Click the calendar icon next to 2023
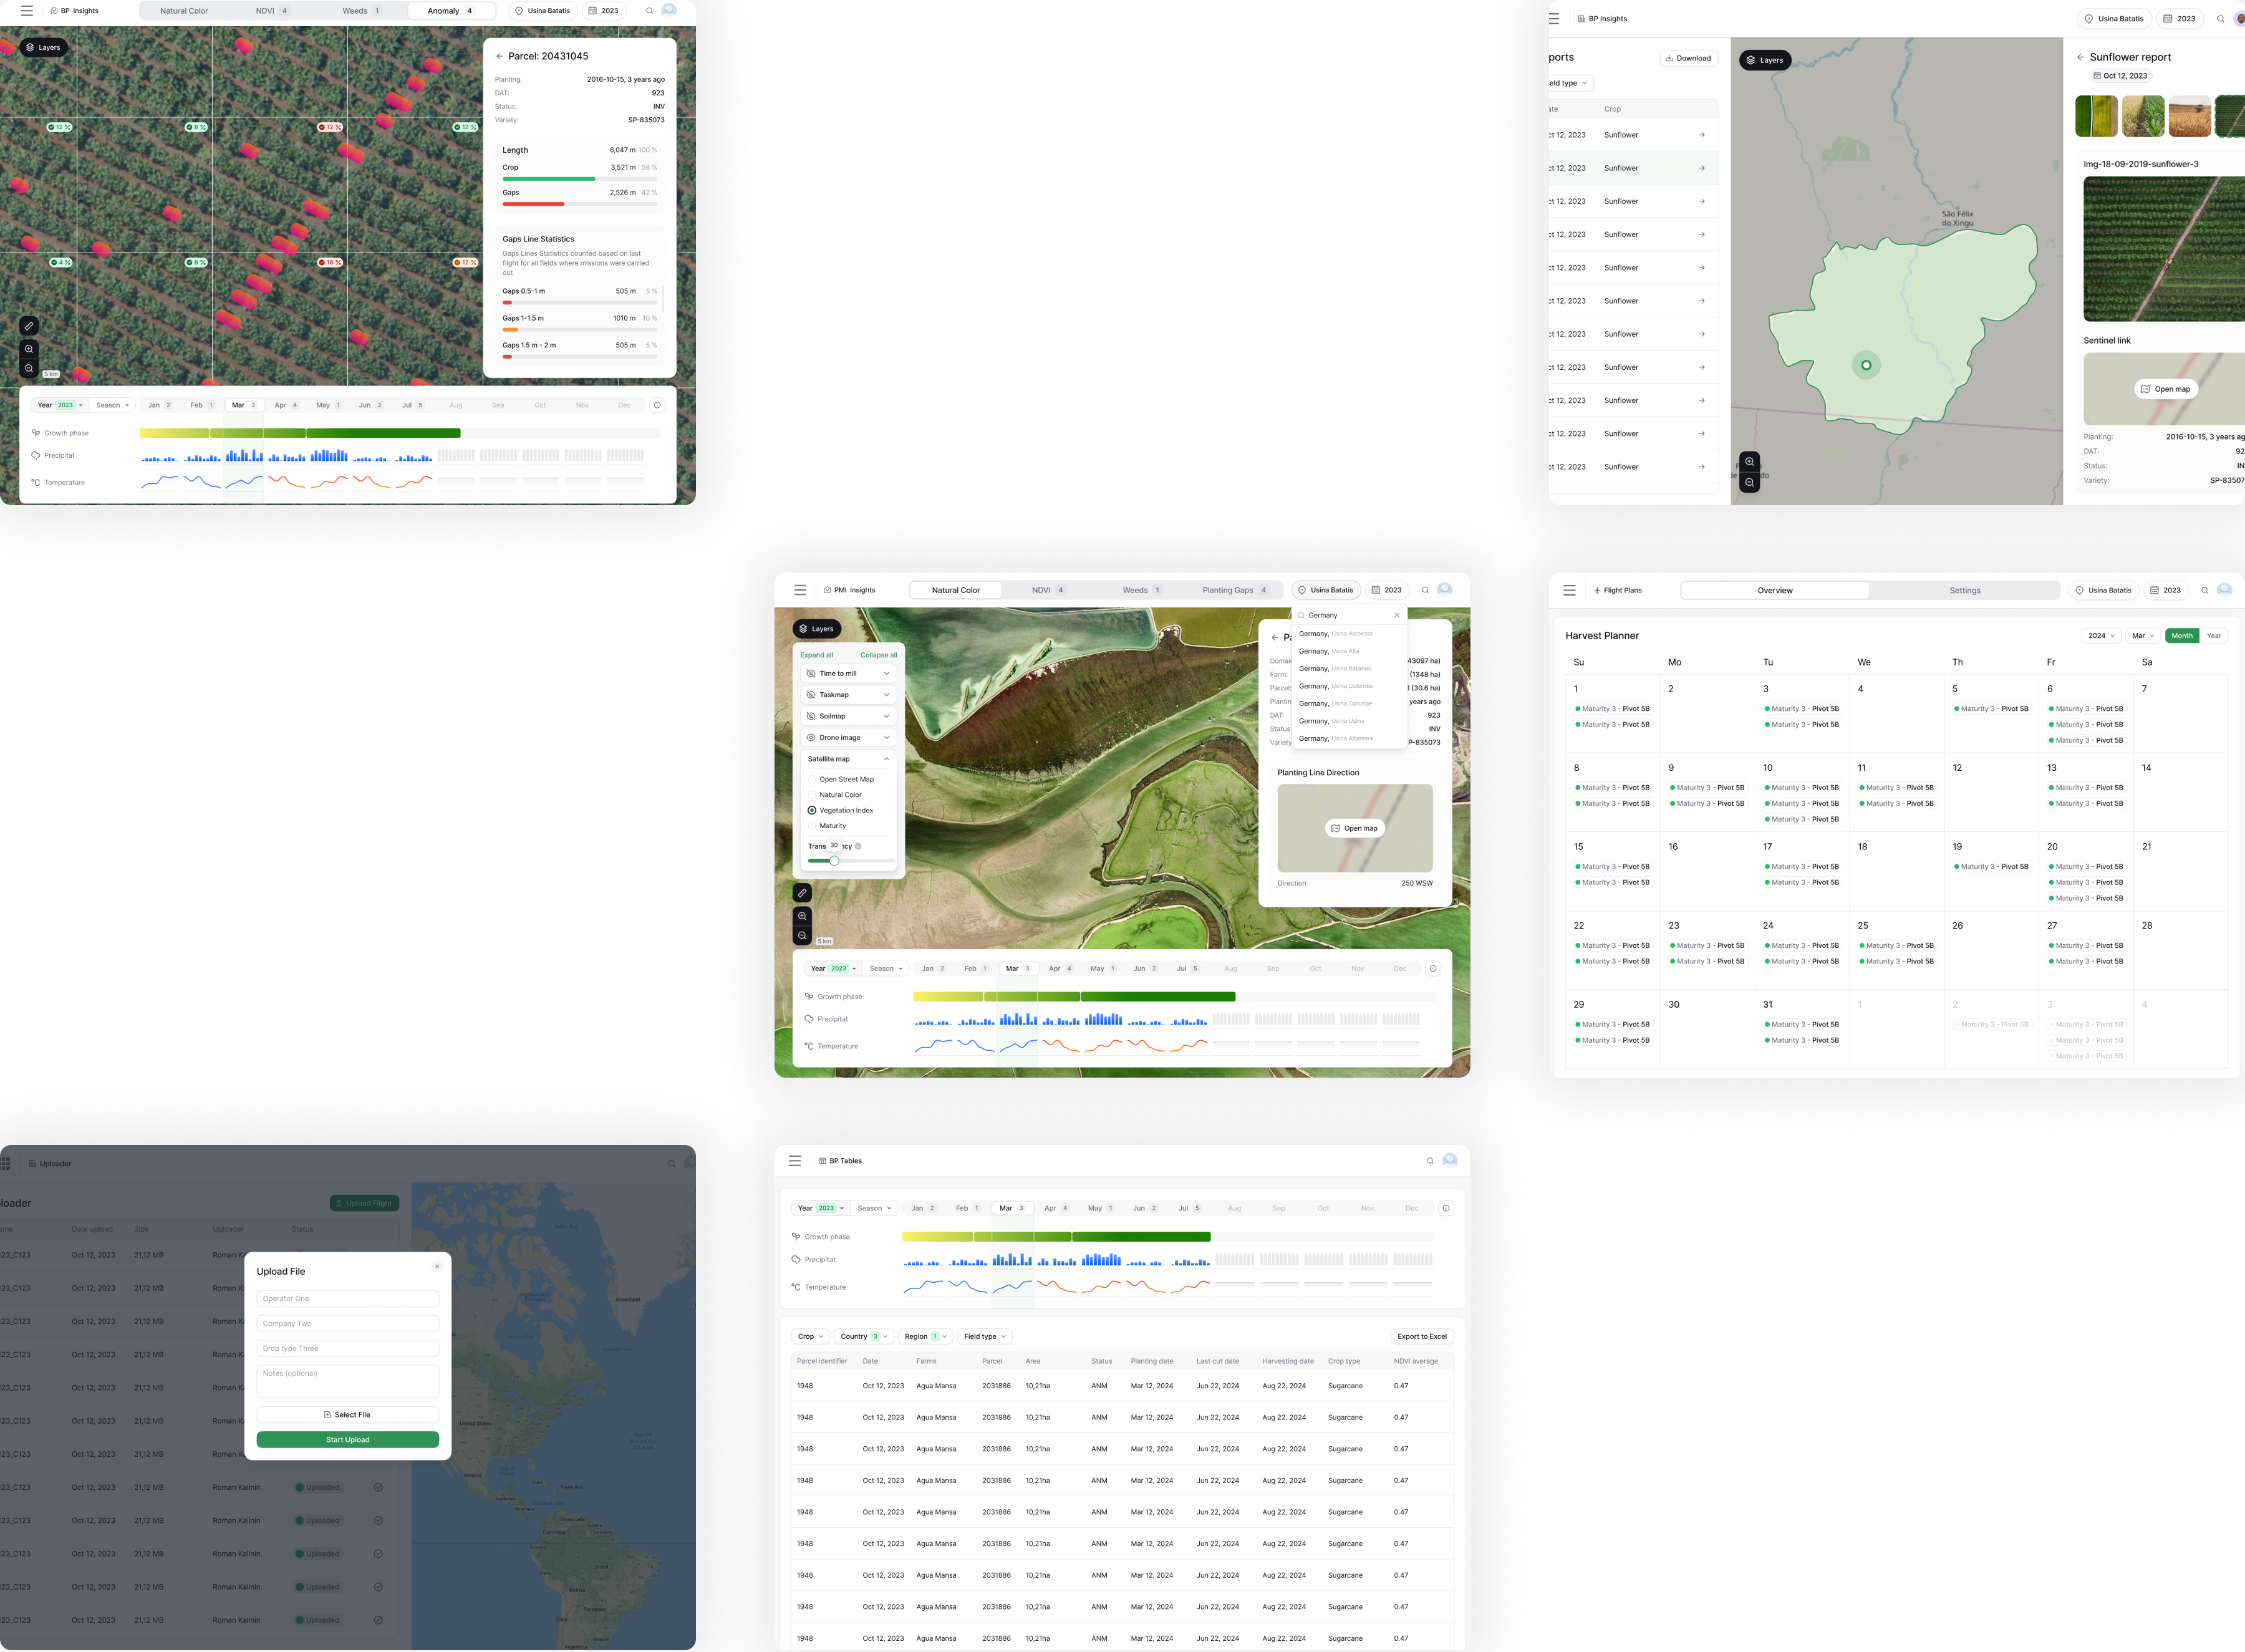This screenshot has width=2245, height=1652. (591, 11)
